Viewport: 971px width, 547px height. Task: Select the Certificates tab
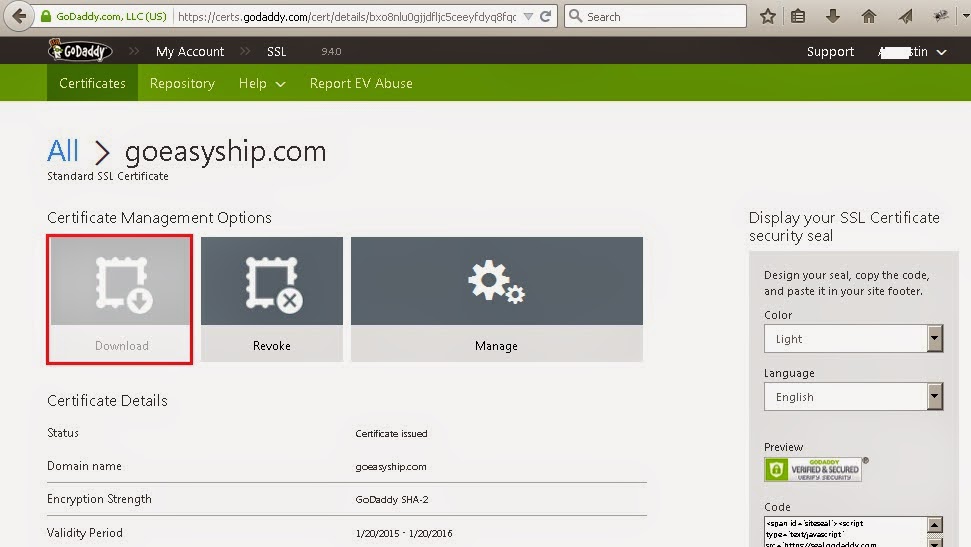click(92, 83)
